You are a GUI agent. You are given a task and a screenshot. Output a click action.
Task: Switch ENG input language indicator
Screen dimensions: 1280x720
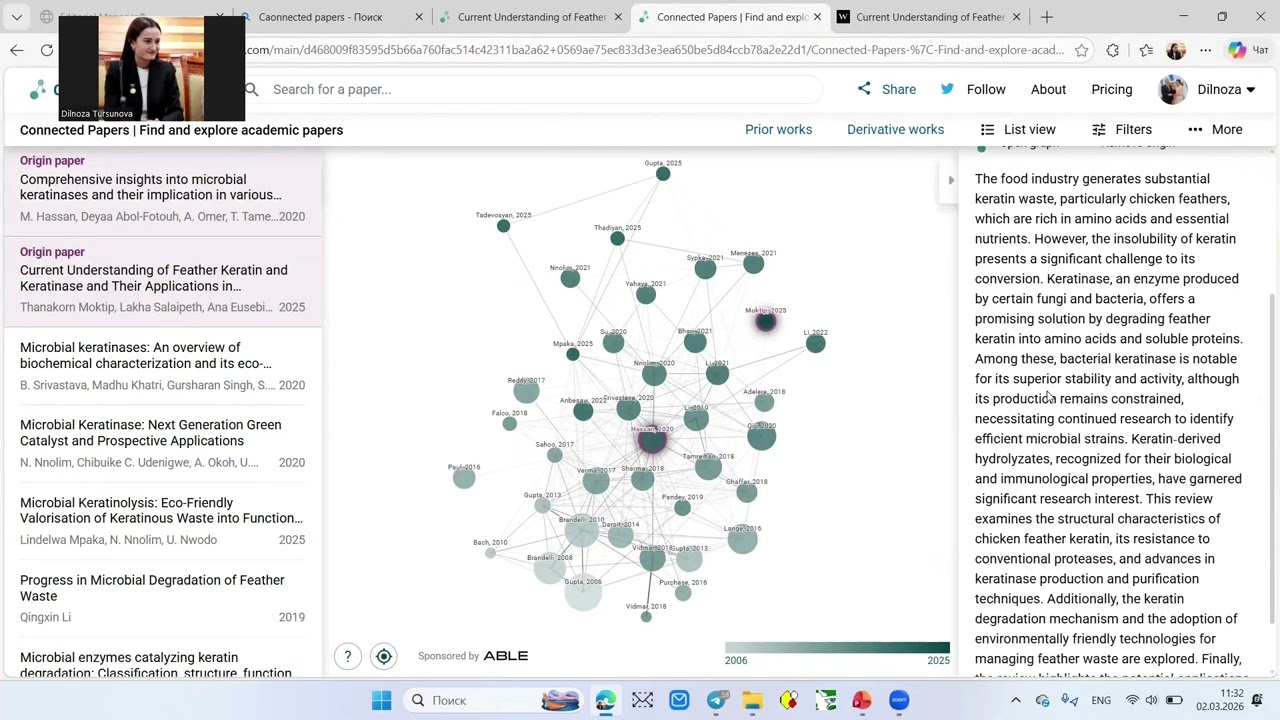click(1101, 700)
